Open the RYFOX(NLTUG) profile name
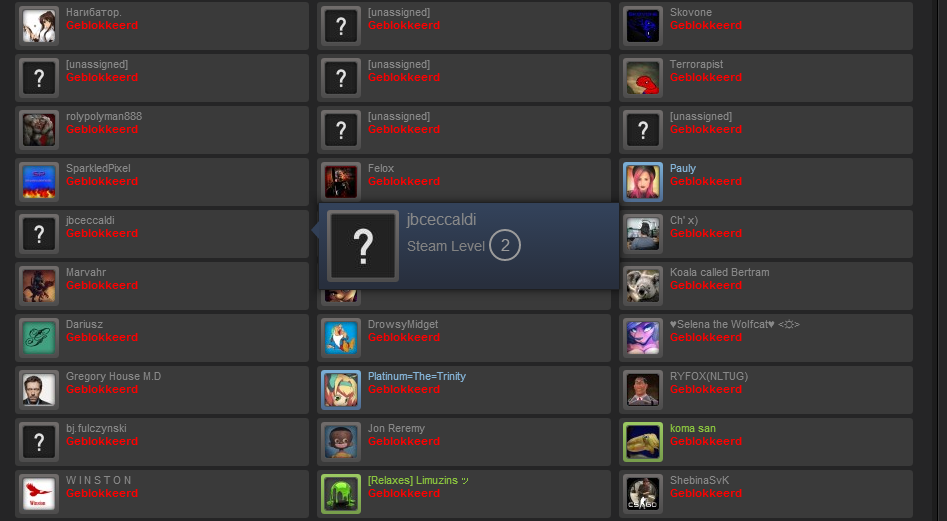The image size is (947, 521). 708,376
